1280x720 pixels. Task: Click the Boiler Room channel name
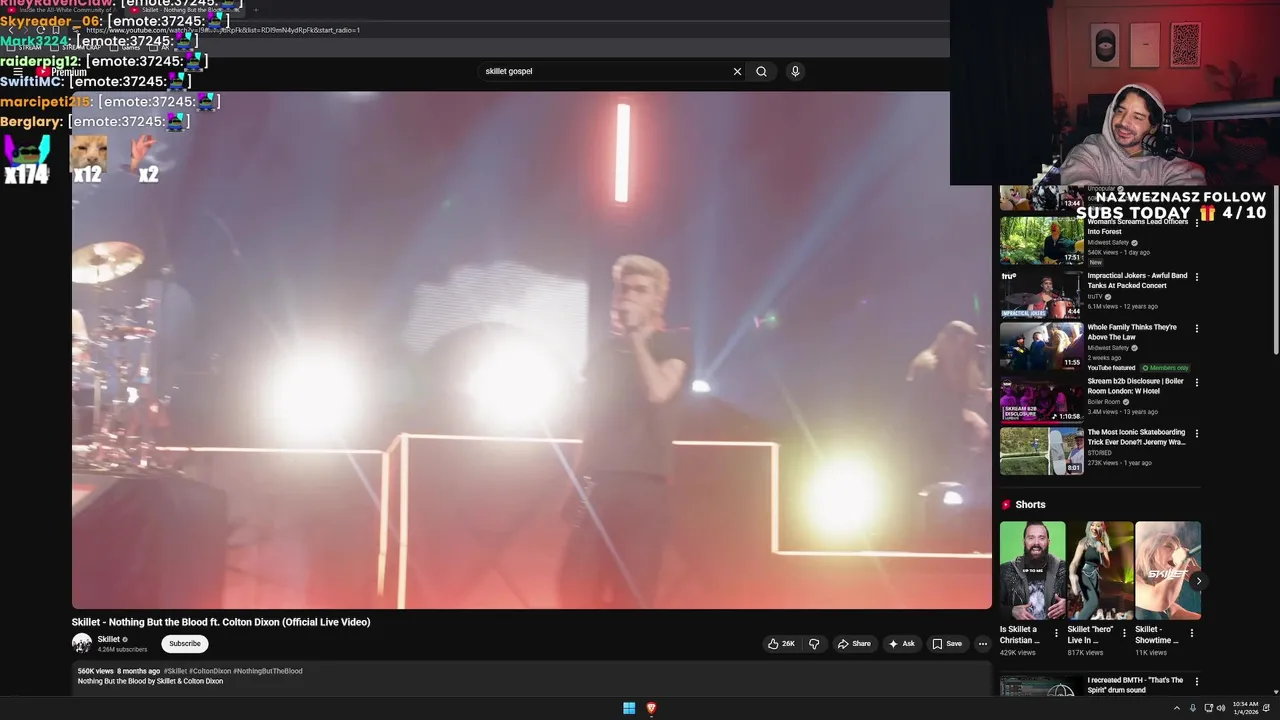[x=1105, y=402]
